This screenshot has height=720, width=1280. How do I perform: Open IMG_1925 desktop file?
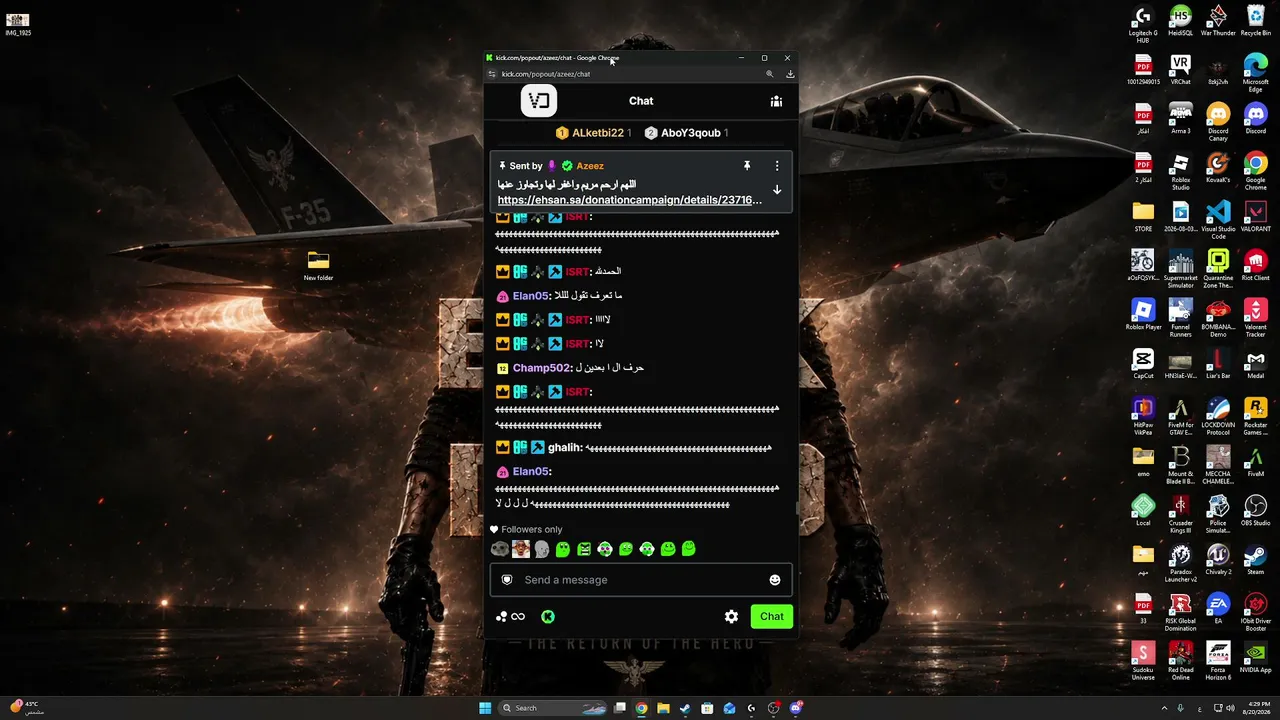coord(18,24)
